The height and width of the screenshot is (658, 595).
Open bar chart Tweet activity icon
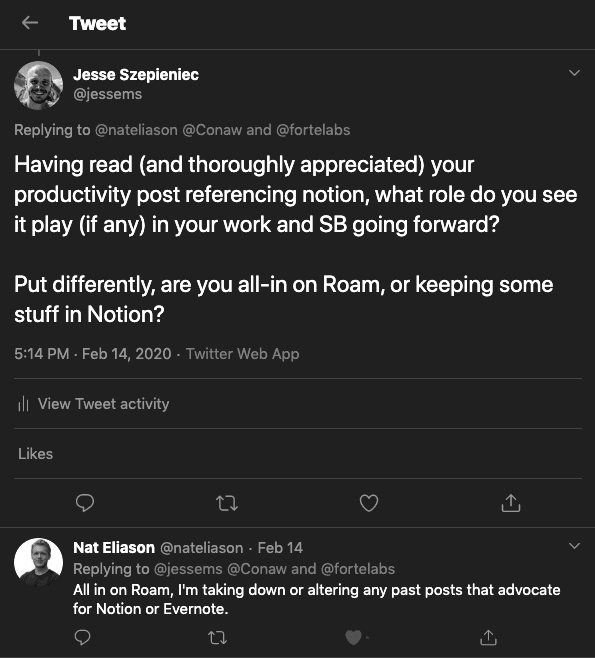pos(23,404)
